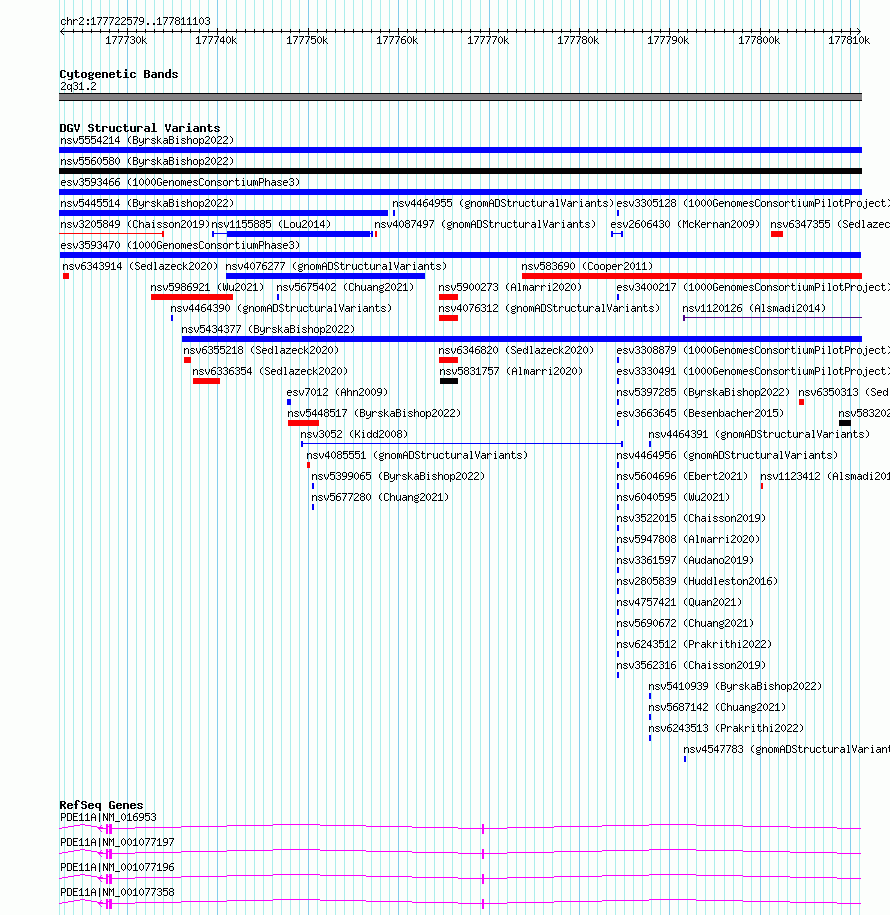Select nsv1155885 (Lou2014) variant label
The height and width of the screenshot is (915, 890).
pos(271,225)
